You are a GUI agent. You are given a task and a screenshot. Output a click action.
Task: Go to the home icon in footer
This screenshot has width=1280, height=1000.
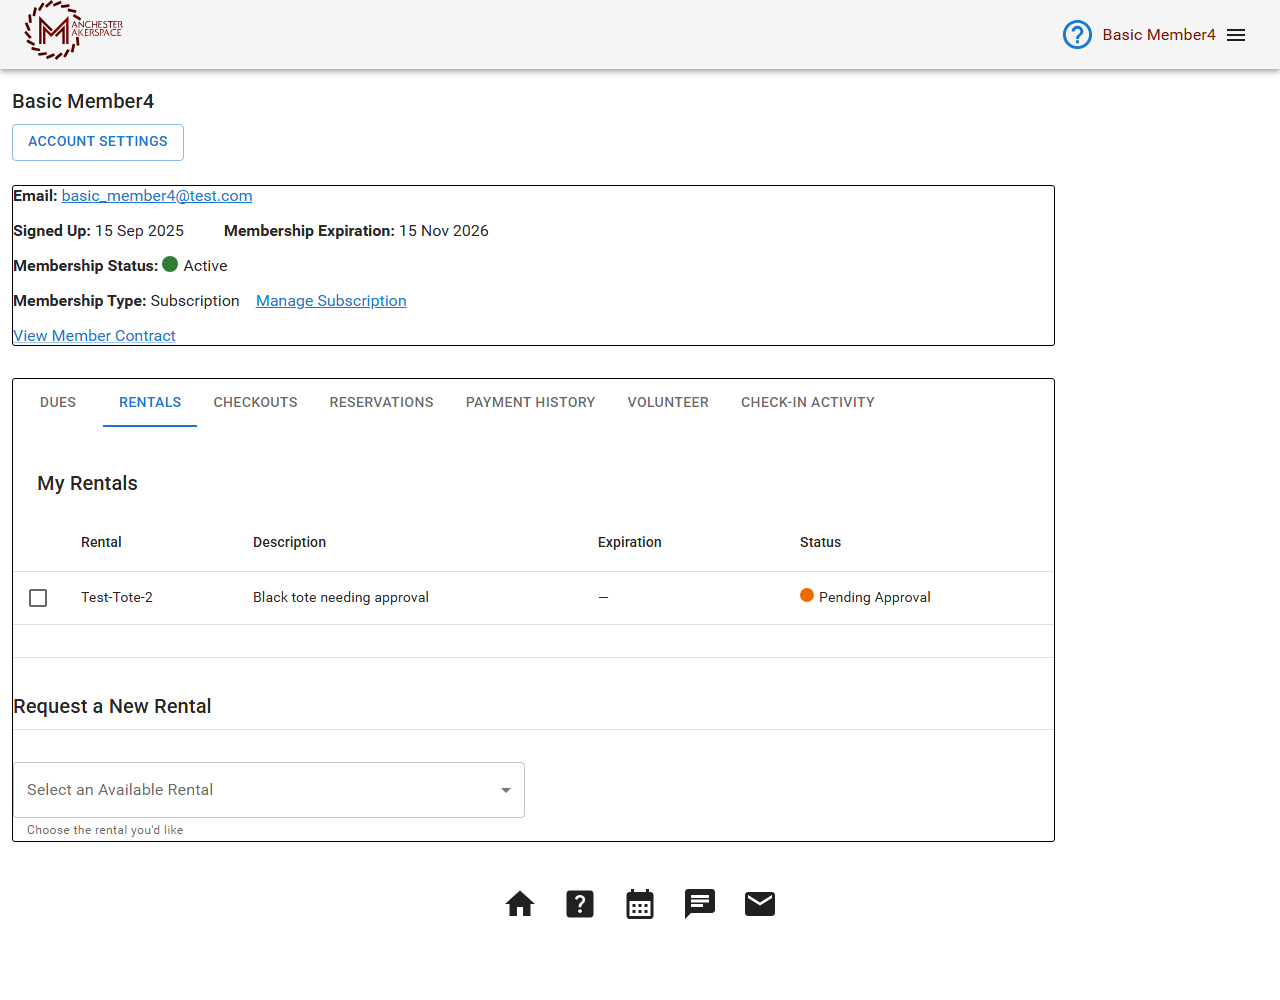click(x=520, y=904)
